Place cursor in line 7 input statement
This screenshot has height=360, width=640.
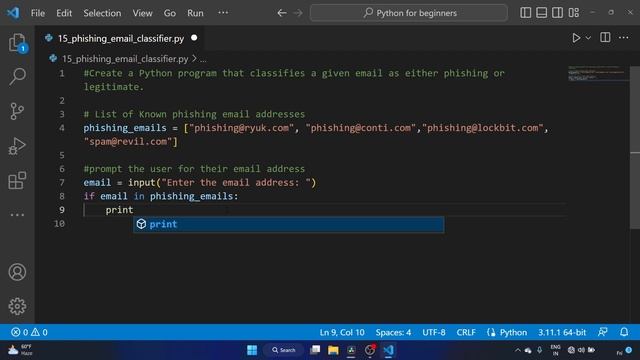click(200, 182)
